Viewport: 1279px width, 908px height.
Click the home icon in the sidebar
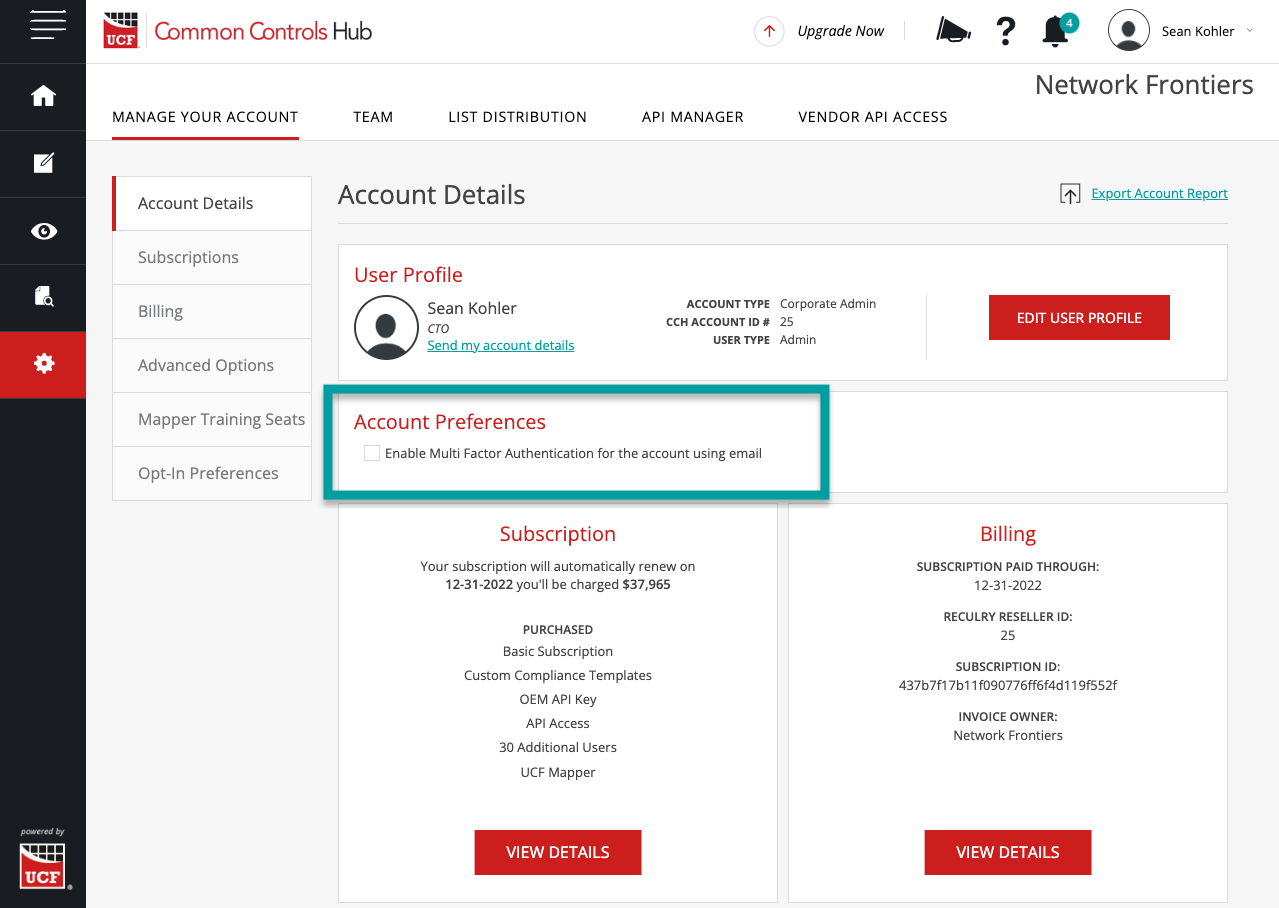click(x=42, y=96)
